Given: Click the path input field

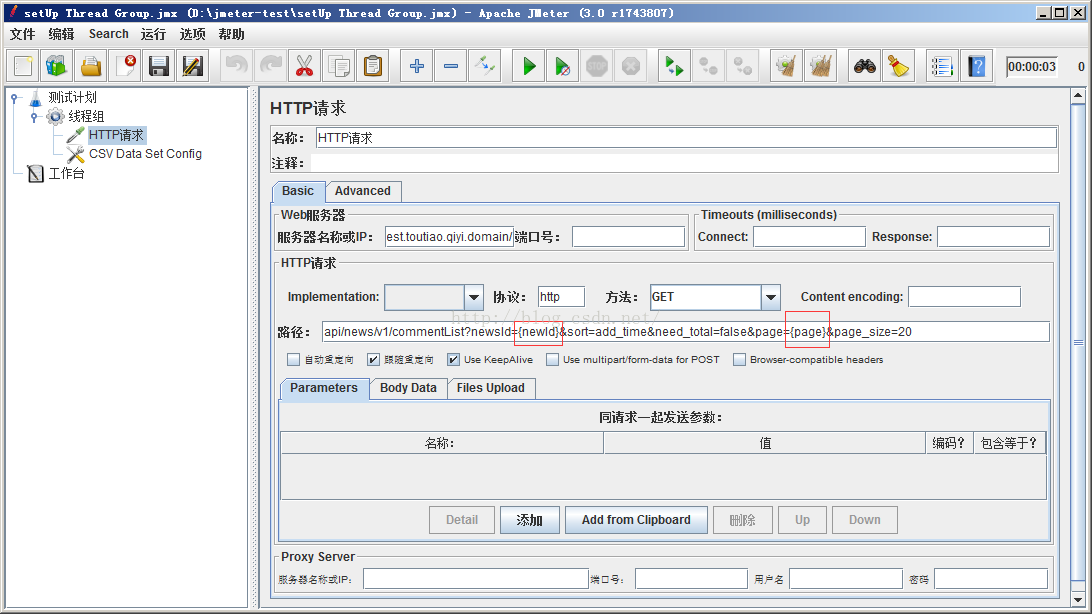Looking at the screenshot, I should point(685,332).
